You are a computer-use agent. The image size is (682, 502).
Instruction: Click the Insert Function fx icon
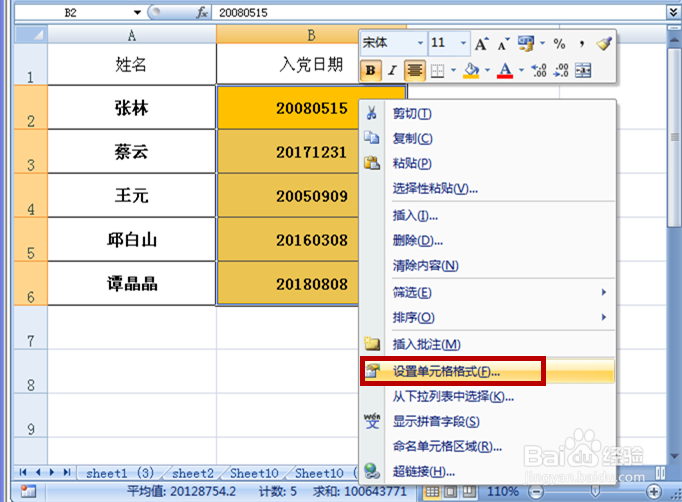[202, 13]
